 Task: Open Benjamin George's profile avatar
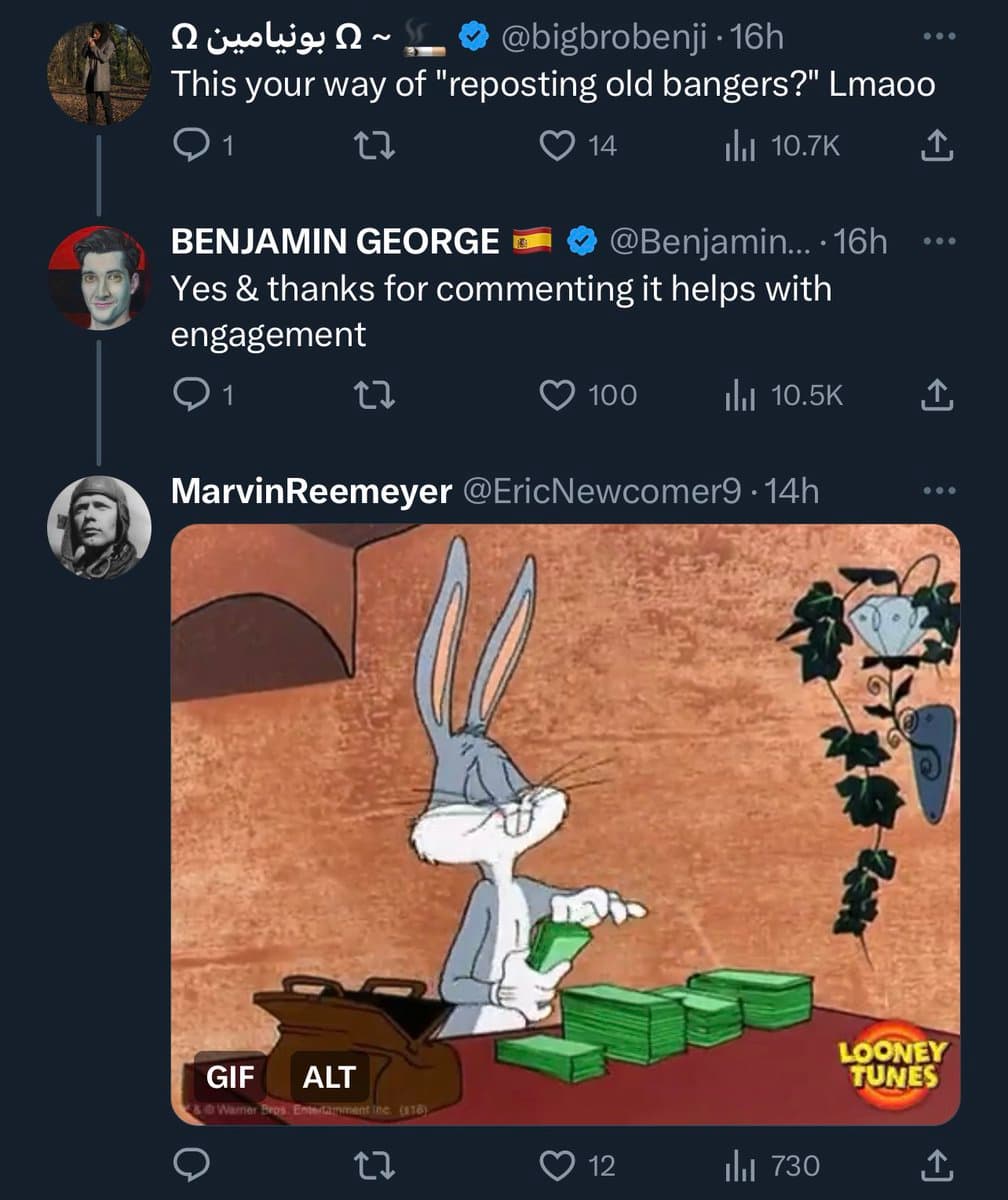98,277
